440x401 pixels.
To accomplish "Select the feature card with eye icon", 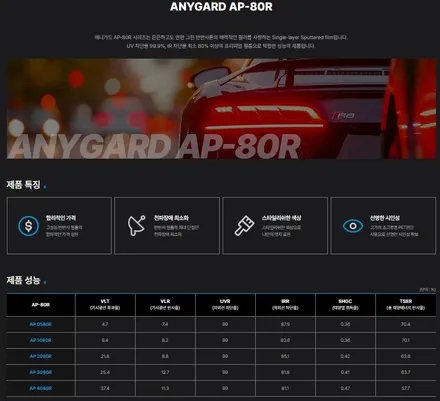I will 383,226.
